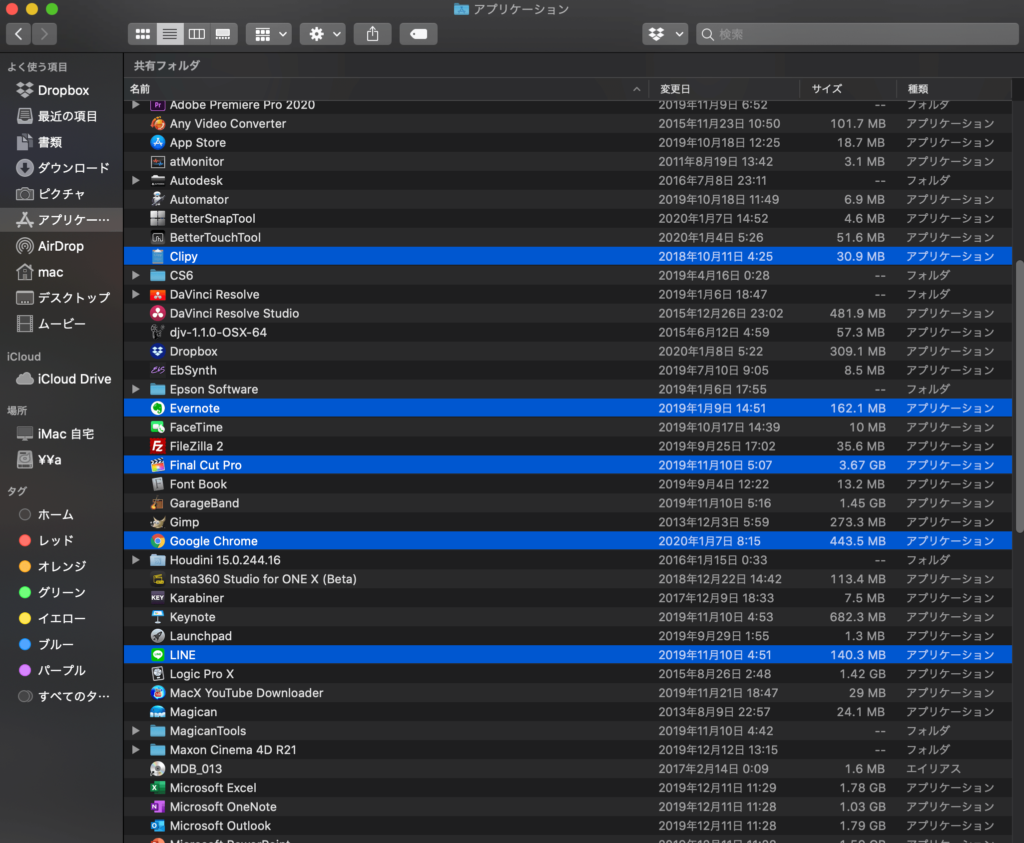Select the Microsoft Excel app icon
This screenshot has height=843, width=1024.
(x=157, y=788)
